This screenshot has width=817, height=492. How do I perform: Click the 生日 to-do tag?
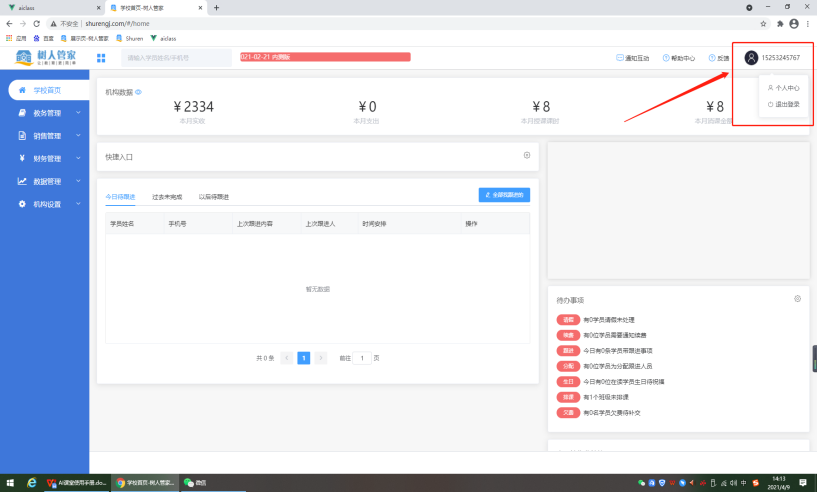point(568,382)
